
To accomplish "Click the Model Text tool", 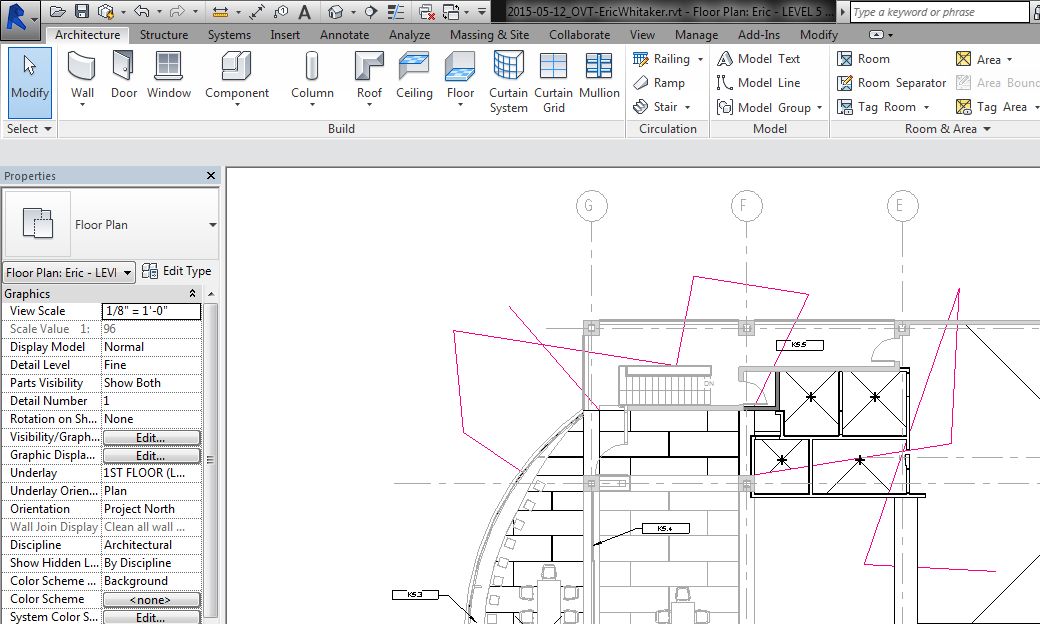I will (x=758, y=59).
